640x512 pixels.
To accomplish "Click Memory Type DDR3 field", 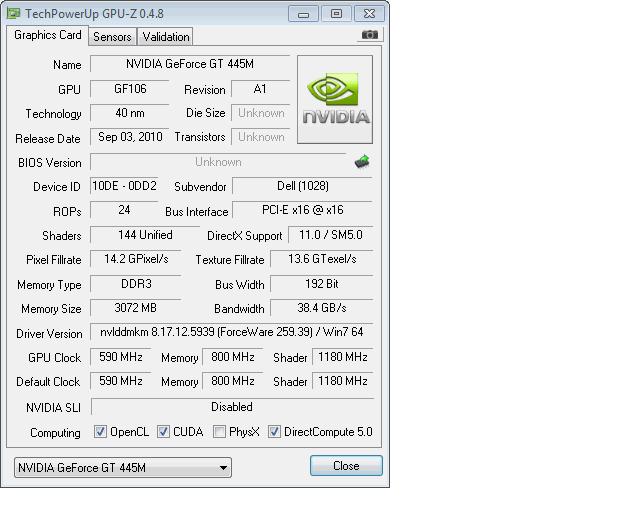I will pos(136,284).
